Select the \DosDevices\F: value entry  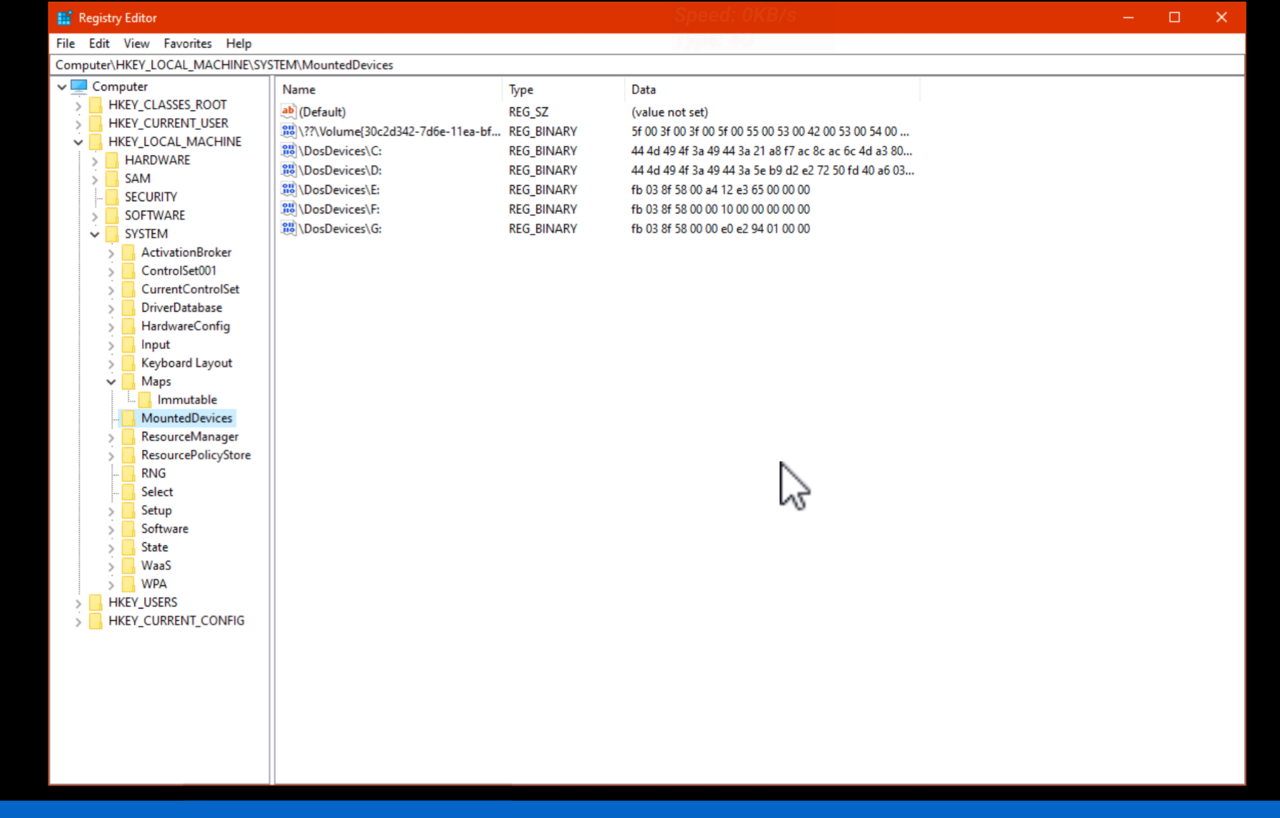[339, 210]
